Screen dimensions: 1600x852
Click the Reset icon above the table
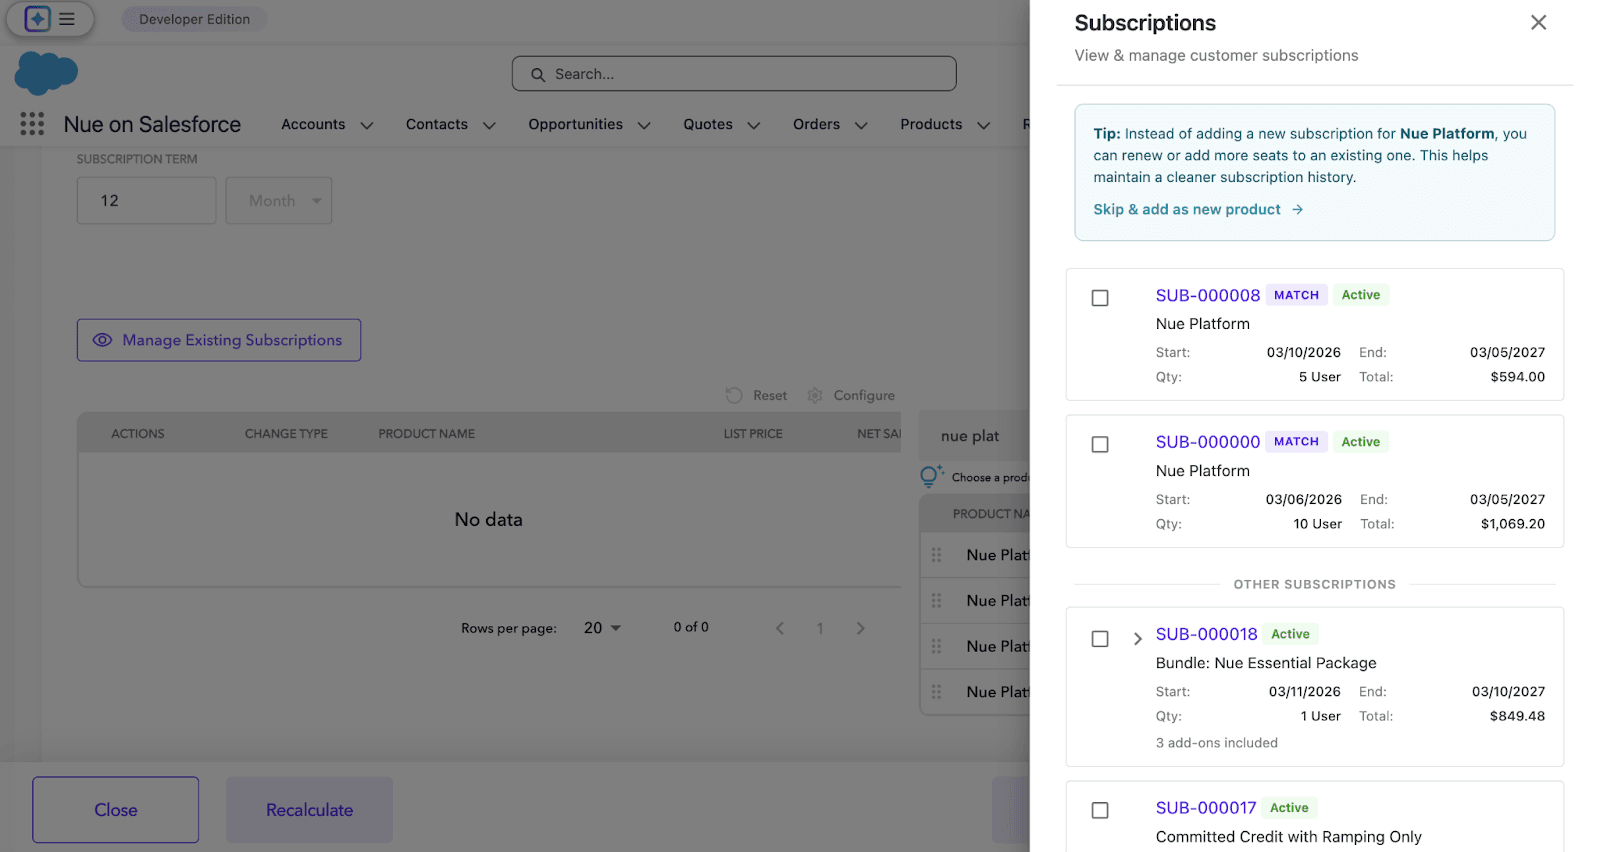[x=734, y=395]
